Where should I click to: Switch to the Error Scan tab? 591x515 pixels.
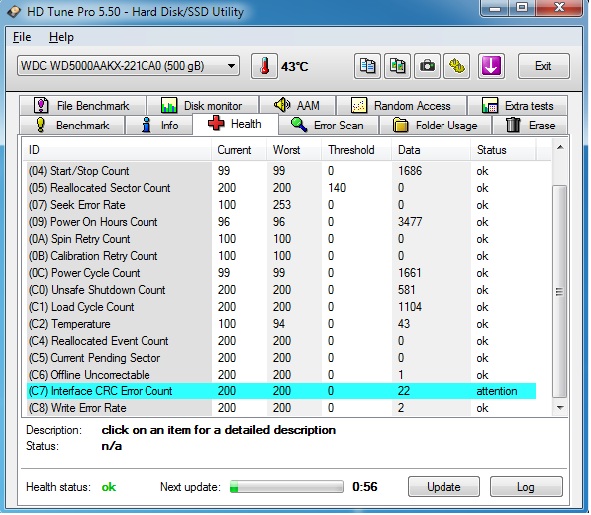pos(328,125)
